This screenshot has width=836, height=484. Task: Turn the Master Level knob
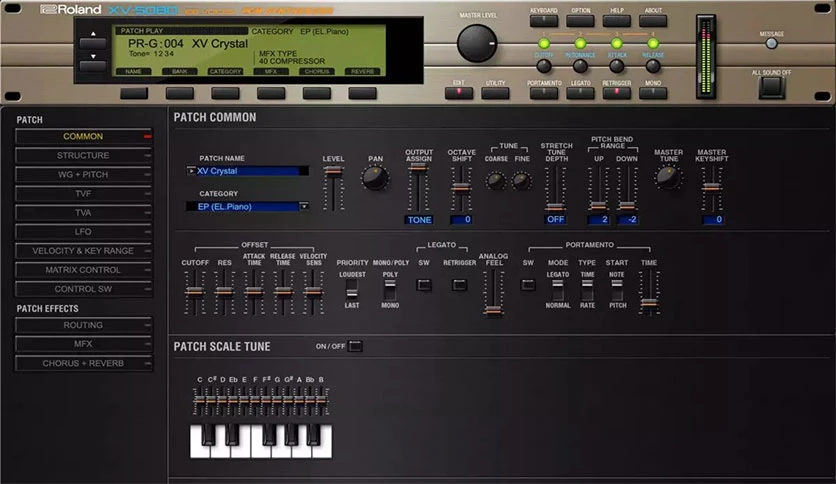[x=477, y=43]
